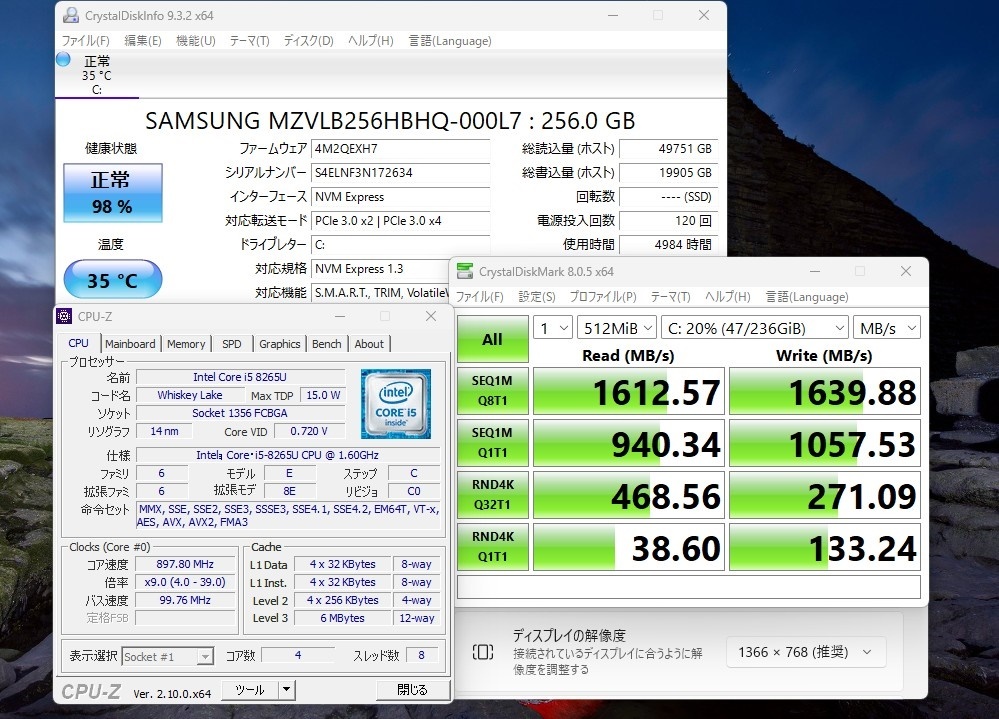
Task: Switch to the About tab in CPU-Z
Action: click(369, 344)
